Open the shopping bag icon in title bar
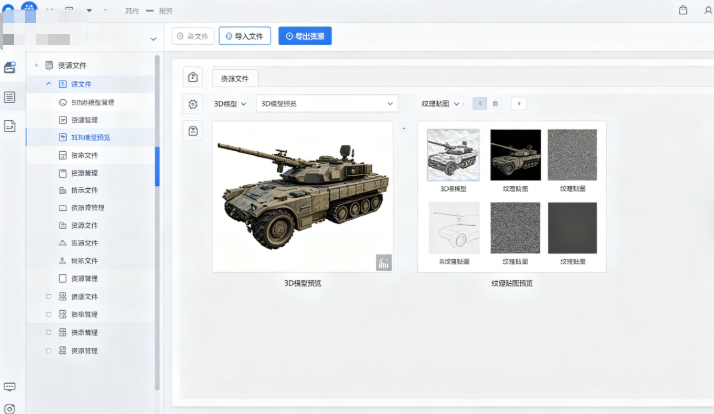Screen dimensions: 714x414 pos(683,11)
